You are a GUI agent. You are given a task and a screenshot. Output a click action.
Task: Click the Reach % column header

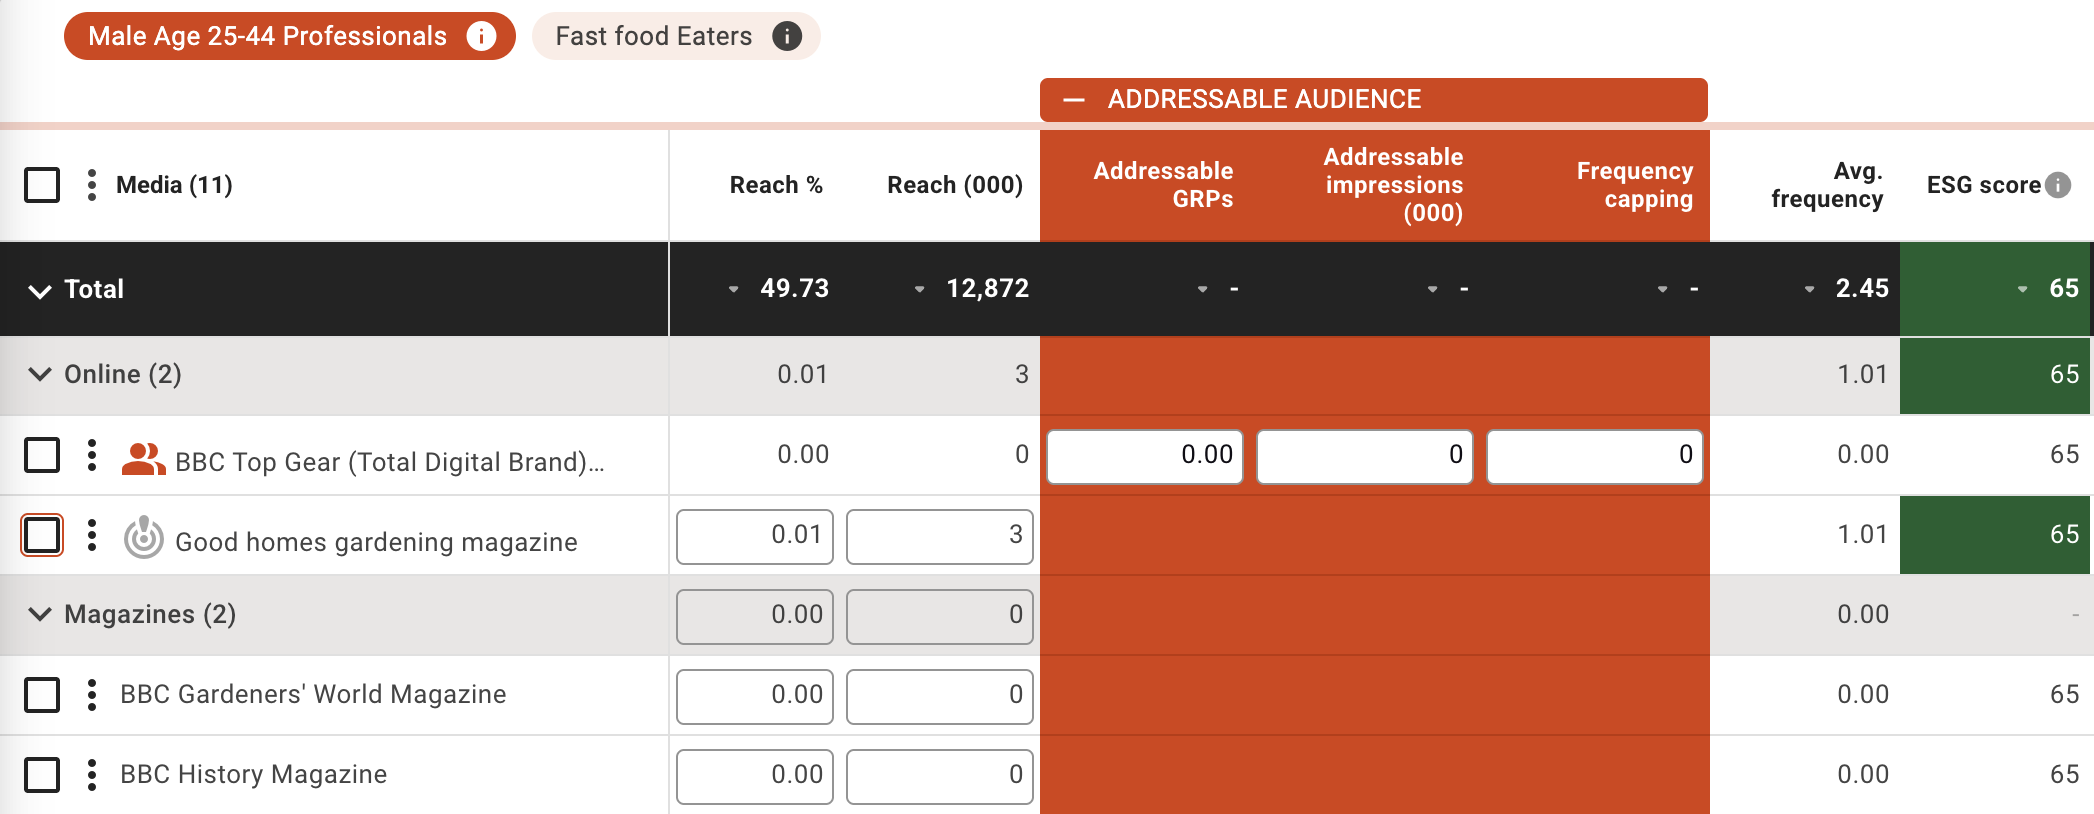[776, 185]
